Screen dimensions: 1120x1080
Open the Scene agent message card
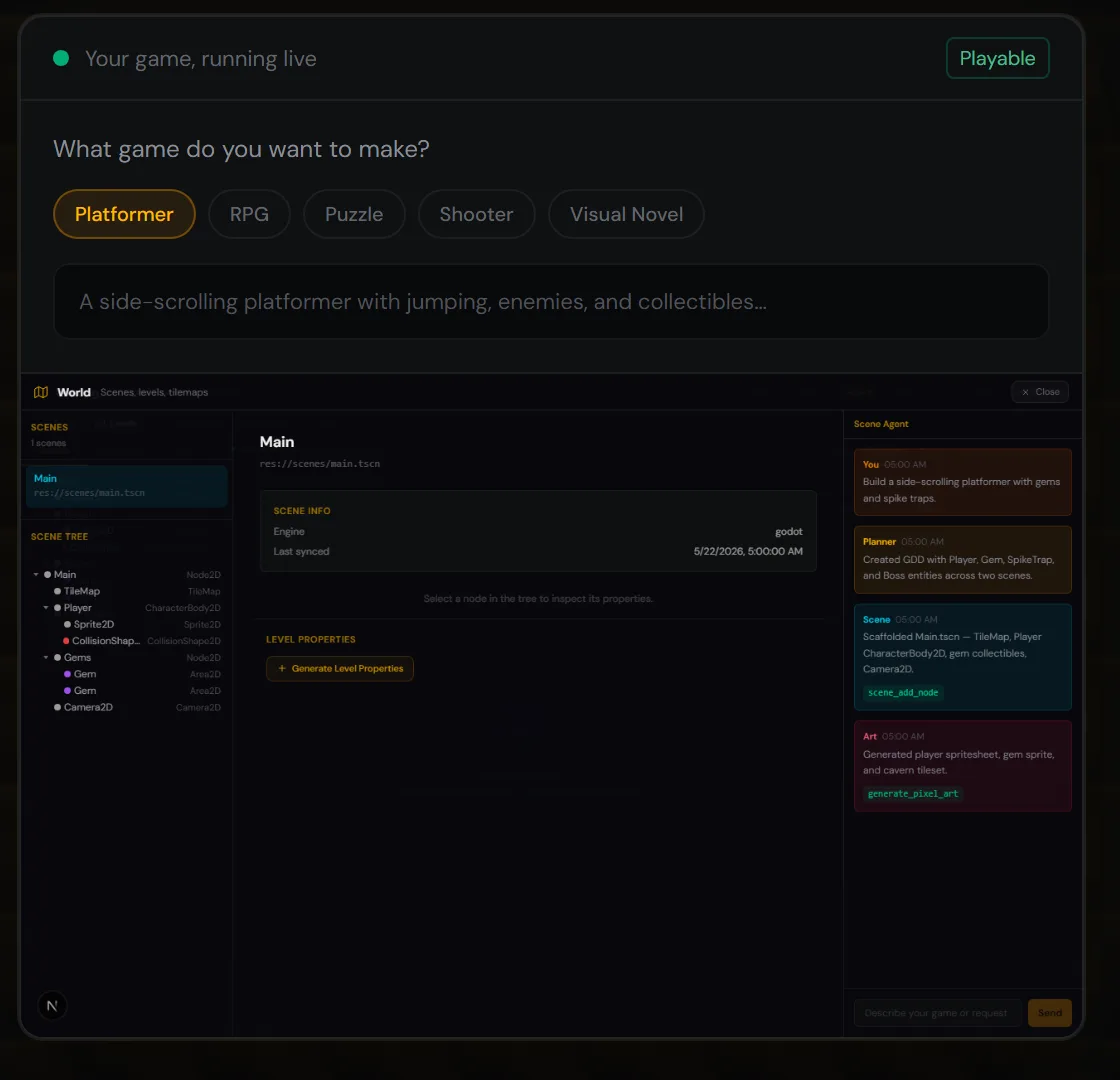(x=963, y=657)
